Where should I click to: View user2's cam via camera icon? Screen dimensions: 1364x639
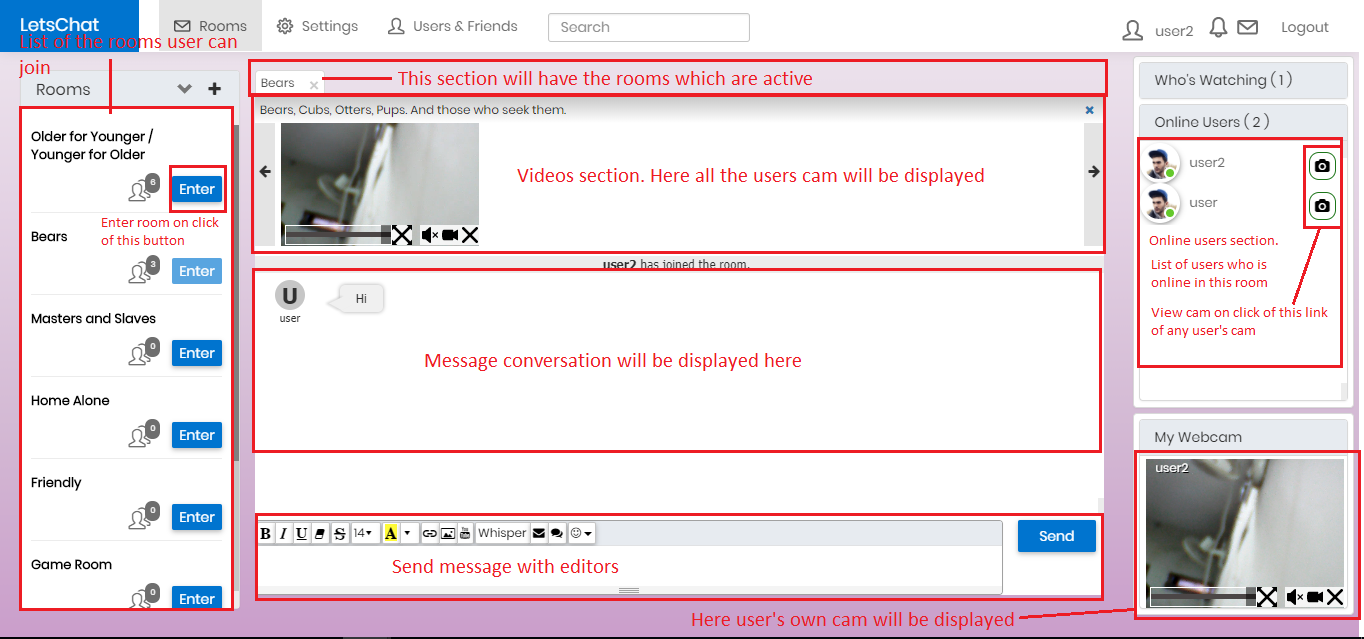point(1322,166)
